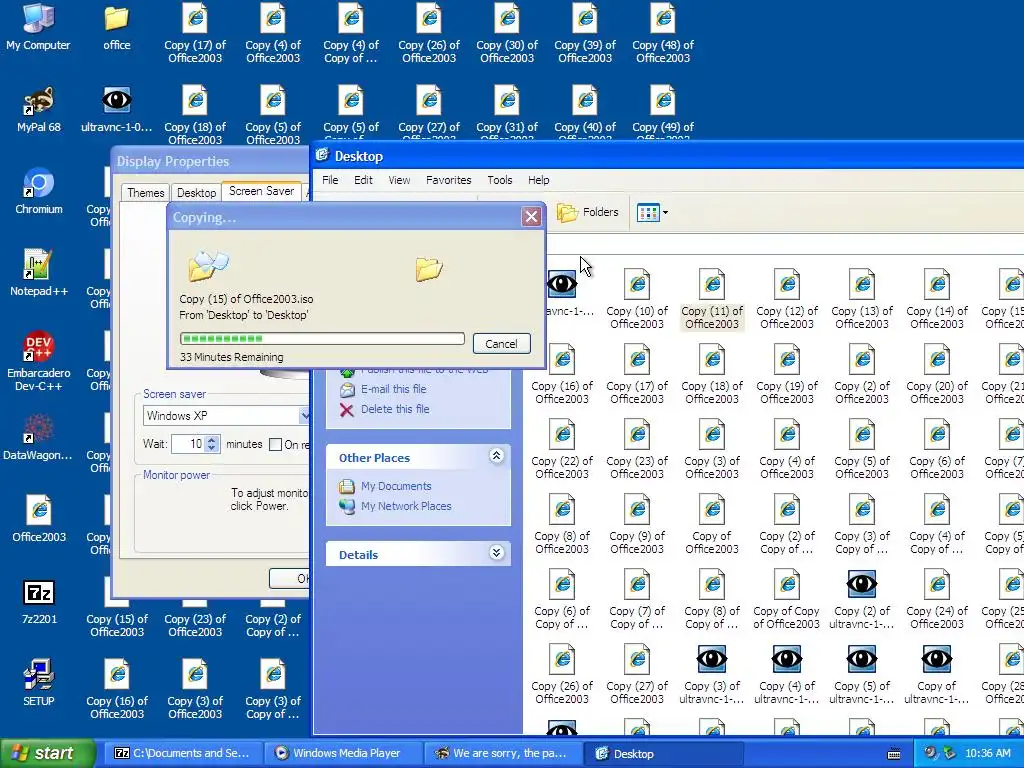The width and height of the screenshot is (1024, 768).
Task: Launch MyPal 68 browser shortcut
Action: click(39, 109)
